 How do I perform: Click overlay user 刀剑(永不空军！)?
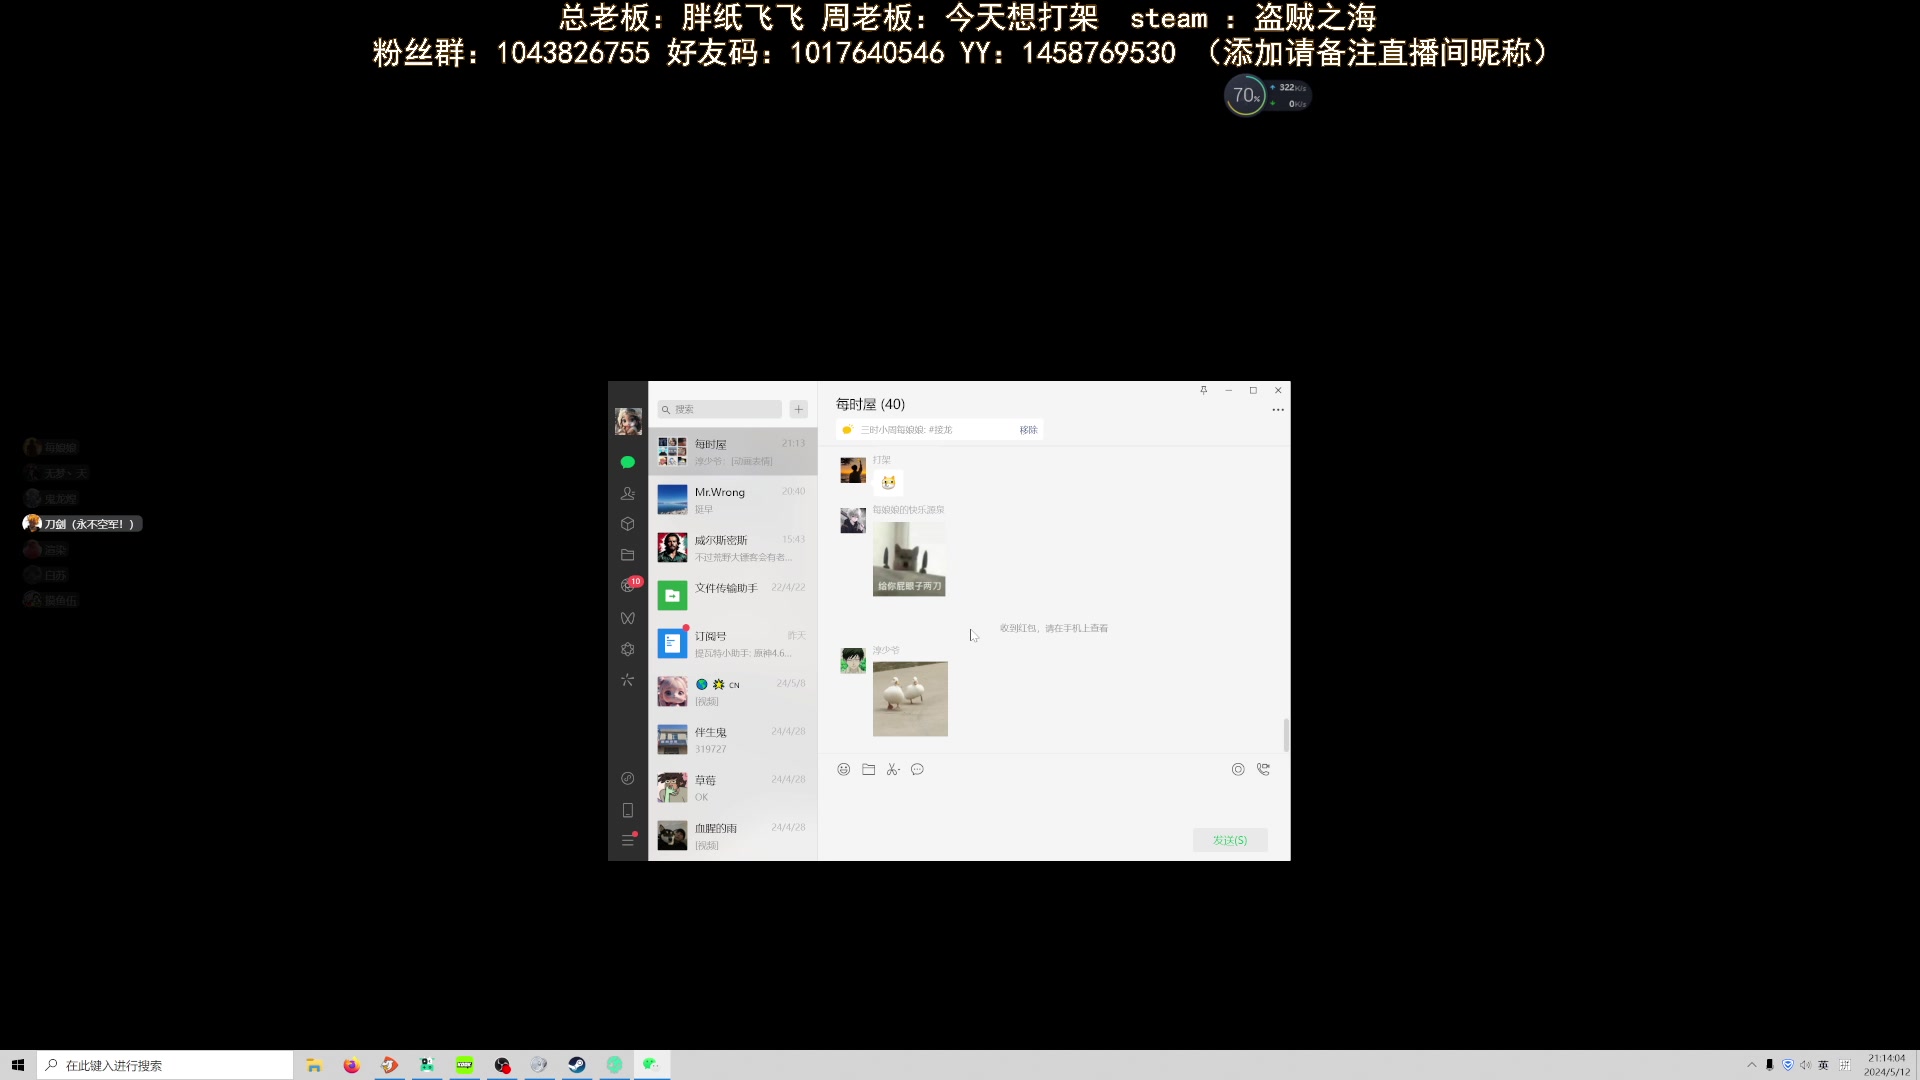83,524
